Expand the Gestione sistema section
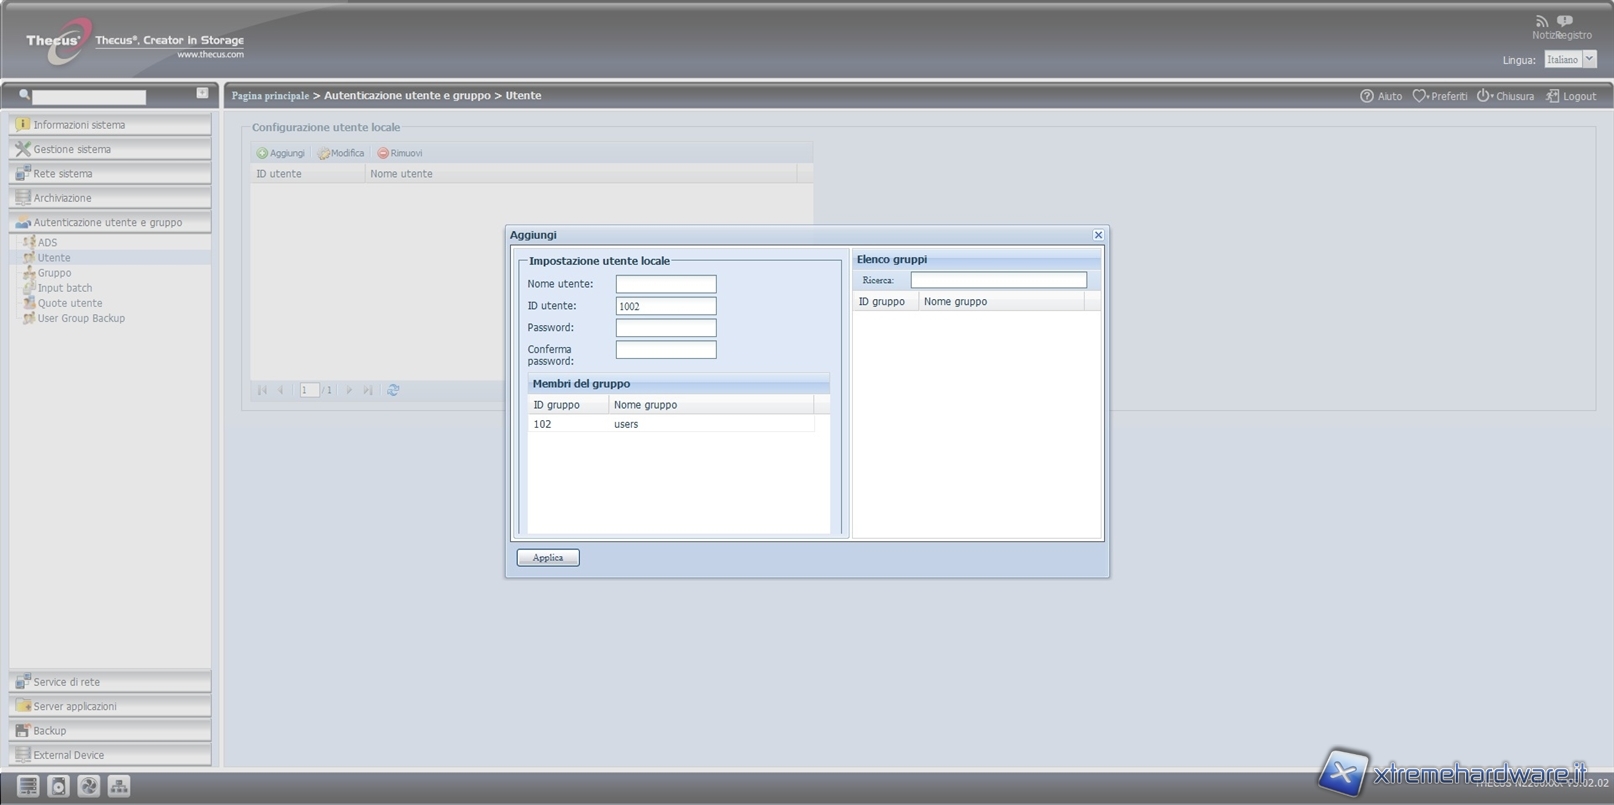 [110, 149]
